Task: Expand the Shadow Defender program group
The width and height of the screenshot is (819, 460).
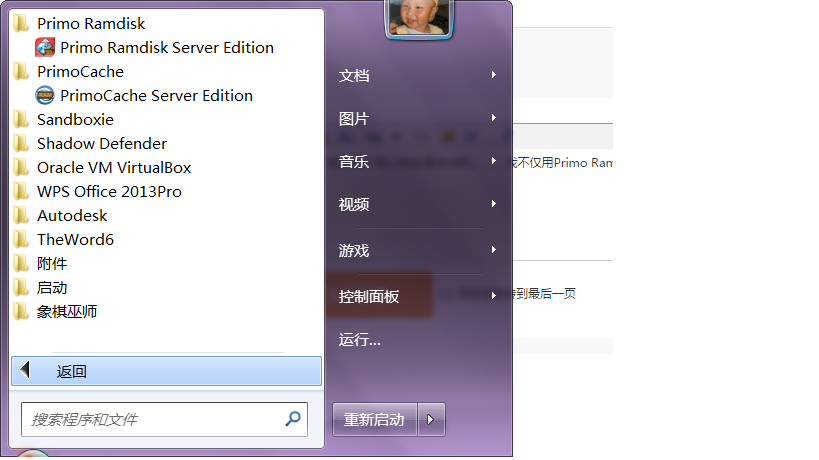Action: click(x=102, y=144)
